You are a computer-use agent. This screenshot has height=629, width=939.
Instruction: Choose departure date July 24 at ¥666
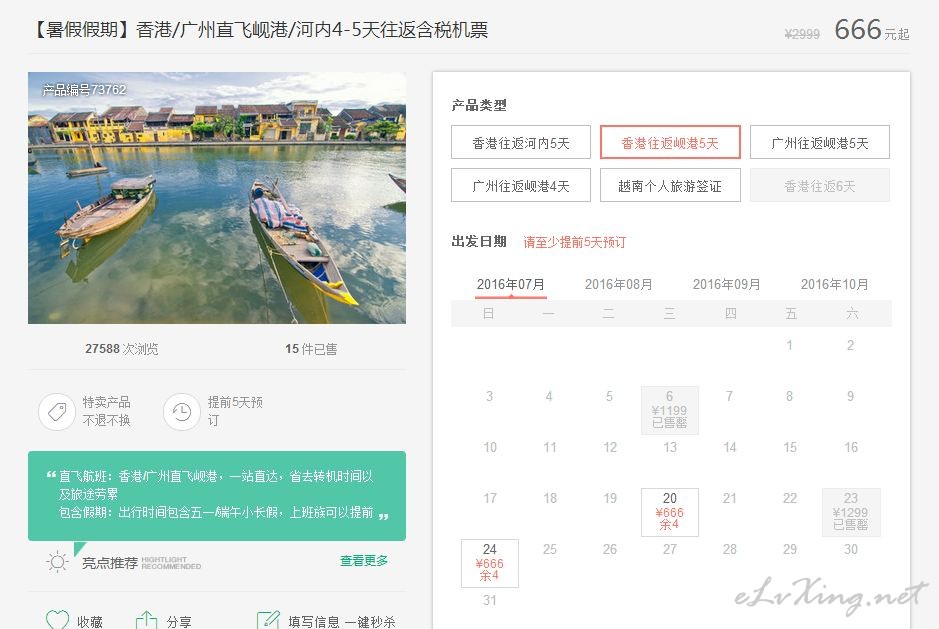490,563
